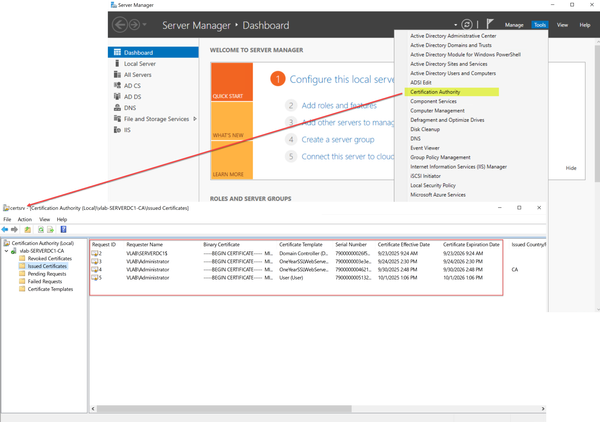Go forward in the certsrv toolbar
The height and width of the screenshot is (422, 600).
(15, 230)
